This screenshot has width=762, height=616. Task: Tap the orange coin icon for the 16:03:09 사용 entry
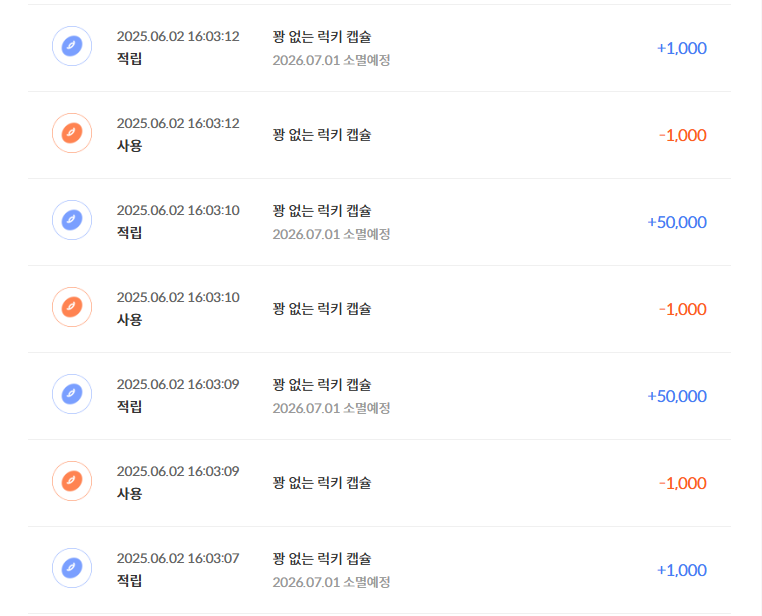pyautogui.click(x=72, y=481)
